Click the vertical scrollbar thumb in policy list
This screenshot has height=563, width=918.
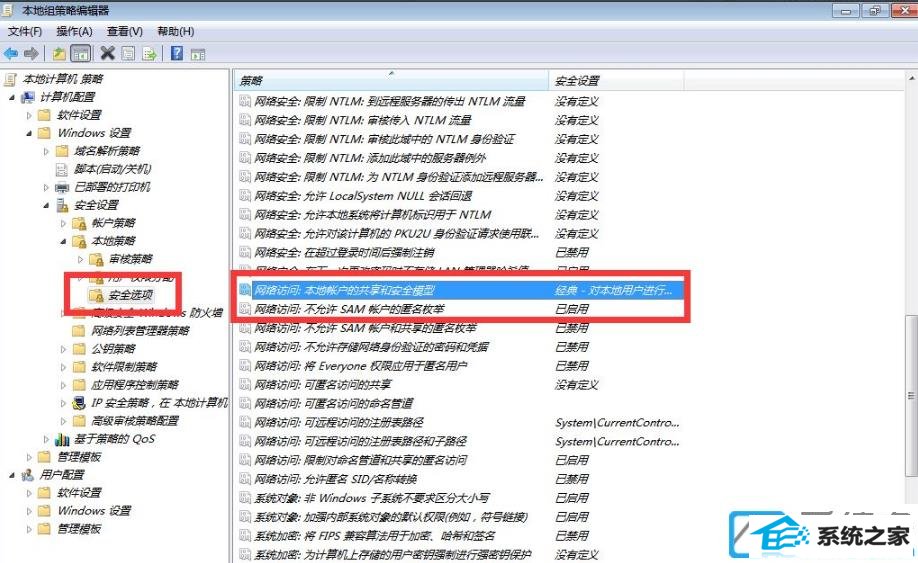point(912,396)
